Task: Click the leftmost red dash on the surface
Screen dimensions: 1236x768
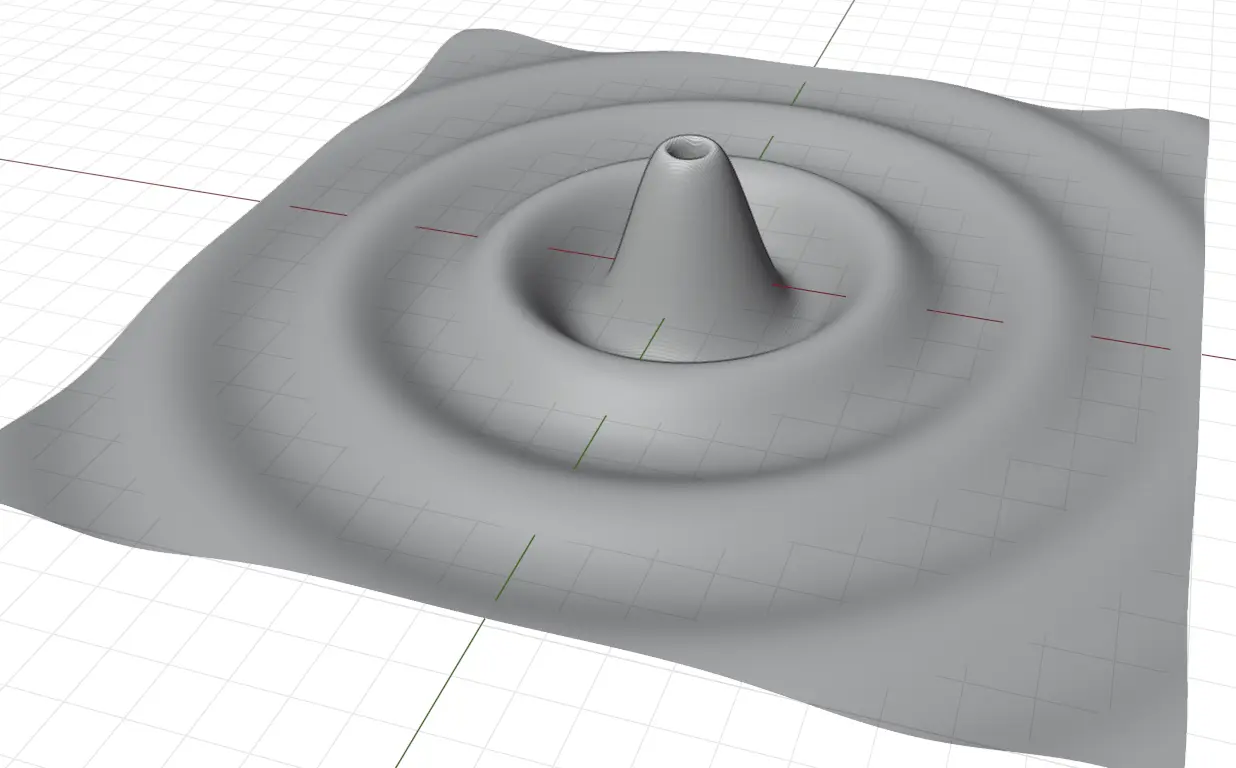Action: (318, 211)
